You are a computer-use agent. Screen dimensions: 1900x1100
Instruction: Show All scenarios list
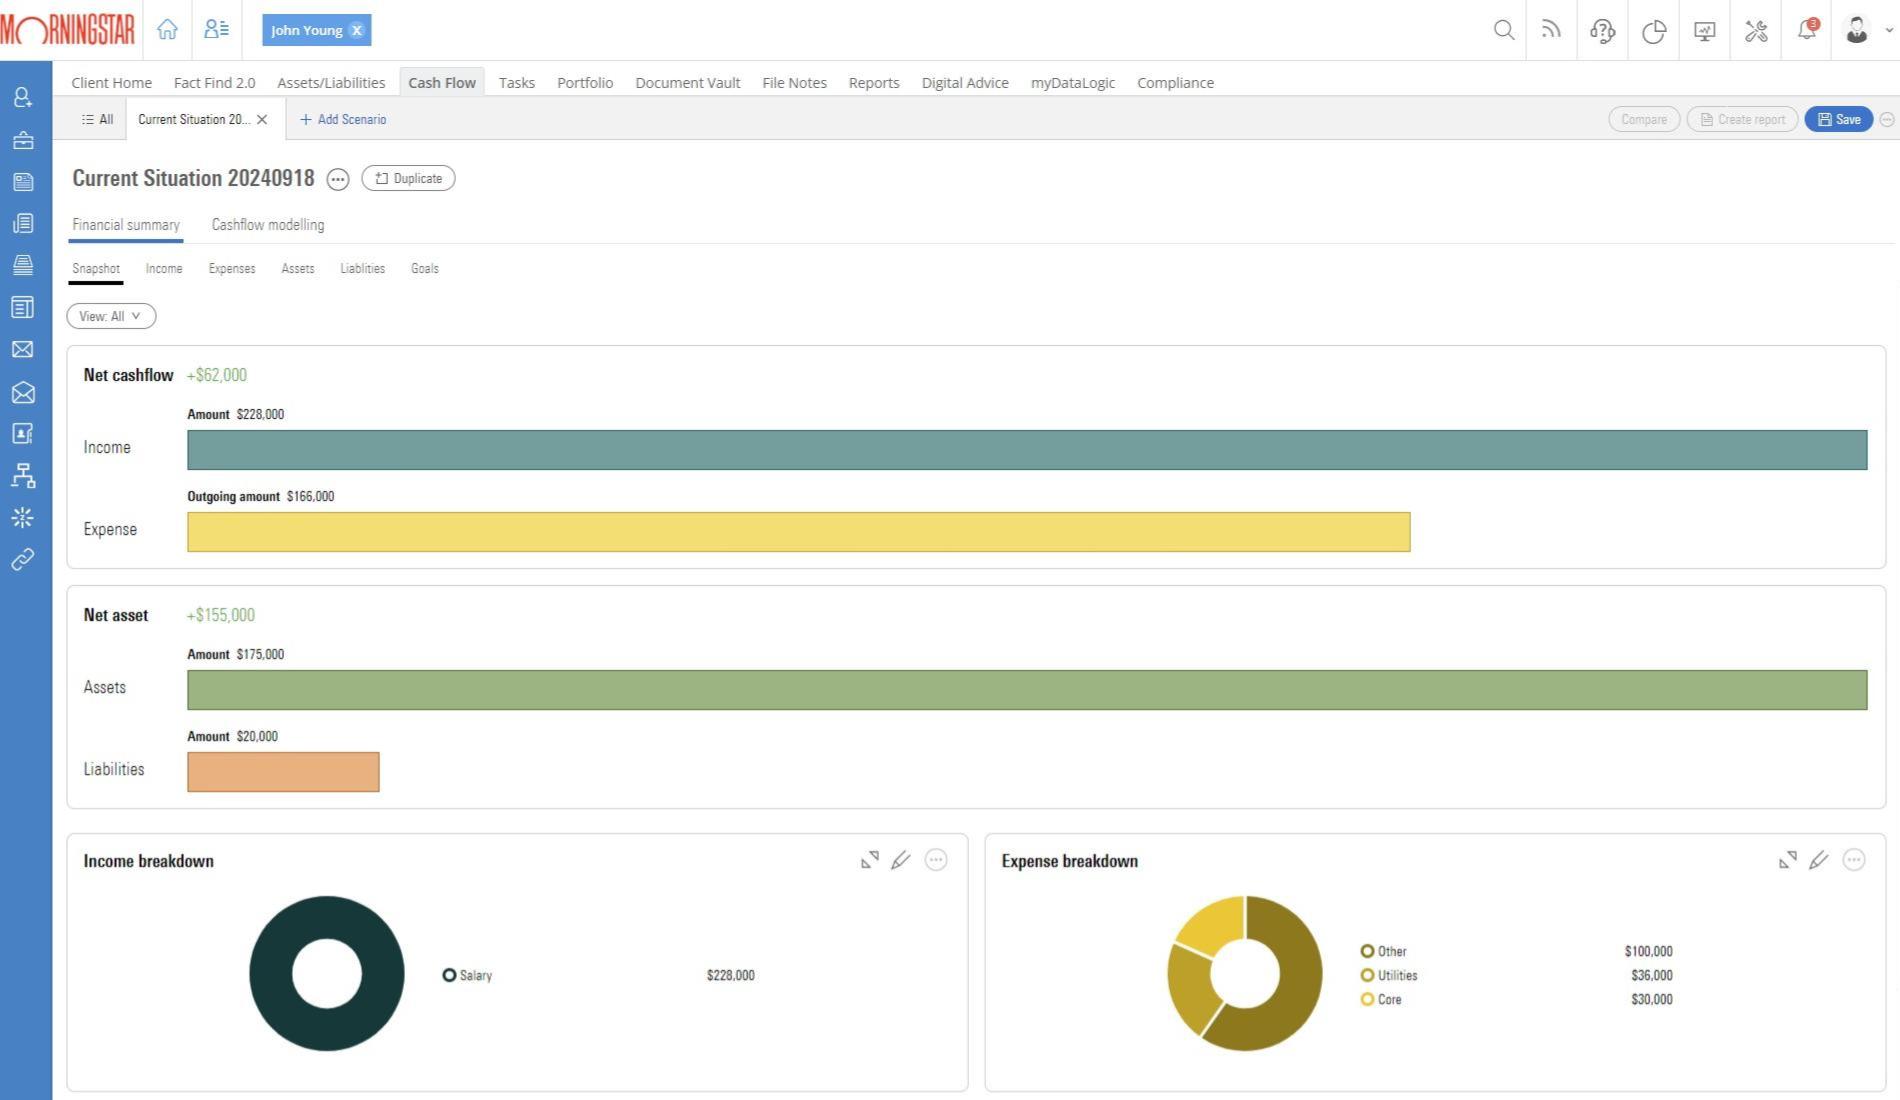(x=97, y=119)
